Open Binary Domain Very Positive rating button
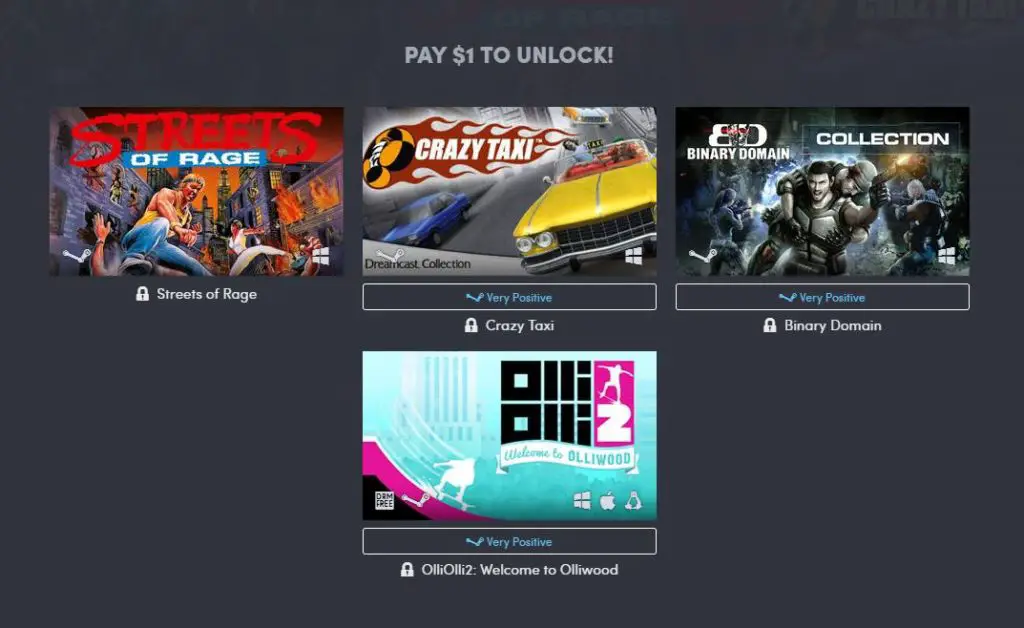Image resolution: width=1024 pixels, height=628 pixels. (x=822, y=297)
